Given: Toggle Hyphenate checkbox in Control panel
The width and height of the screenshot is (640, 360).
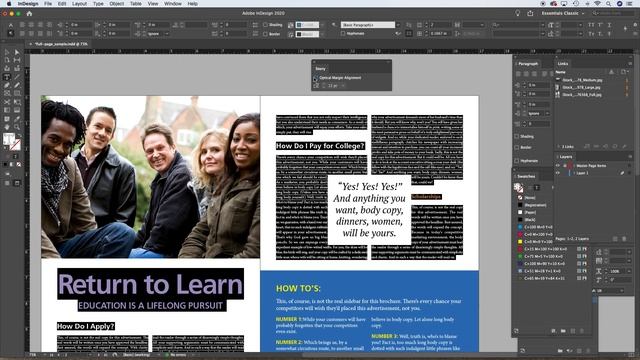Looking at the screenshot, I should 343,33.
